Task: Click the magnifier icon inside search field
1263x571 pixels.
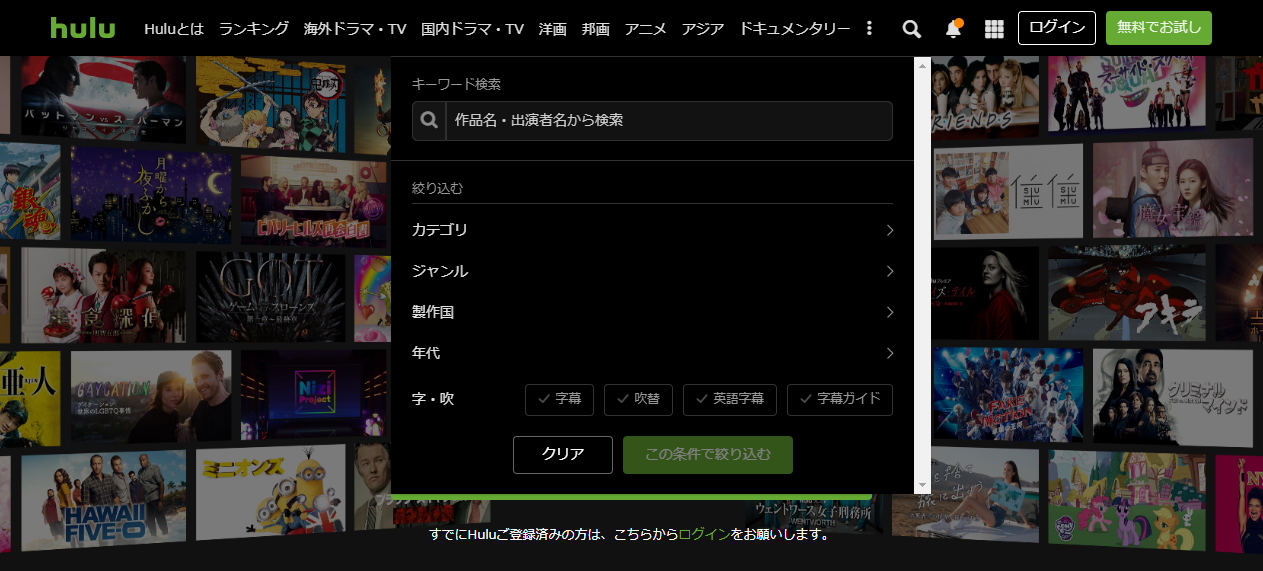Action: point(429,120)
